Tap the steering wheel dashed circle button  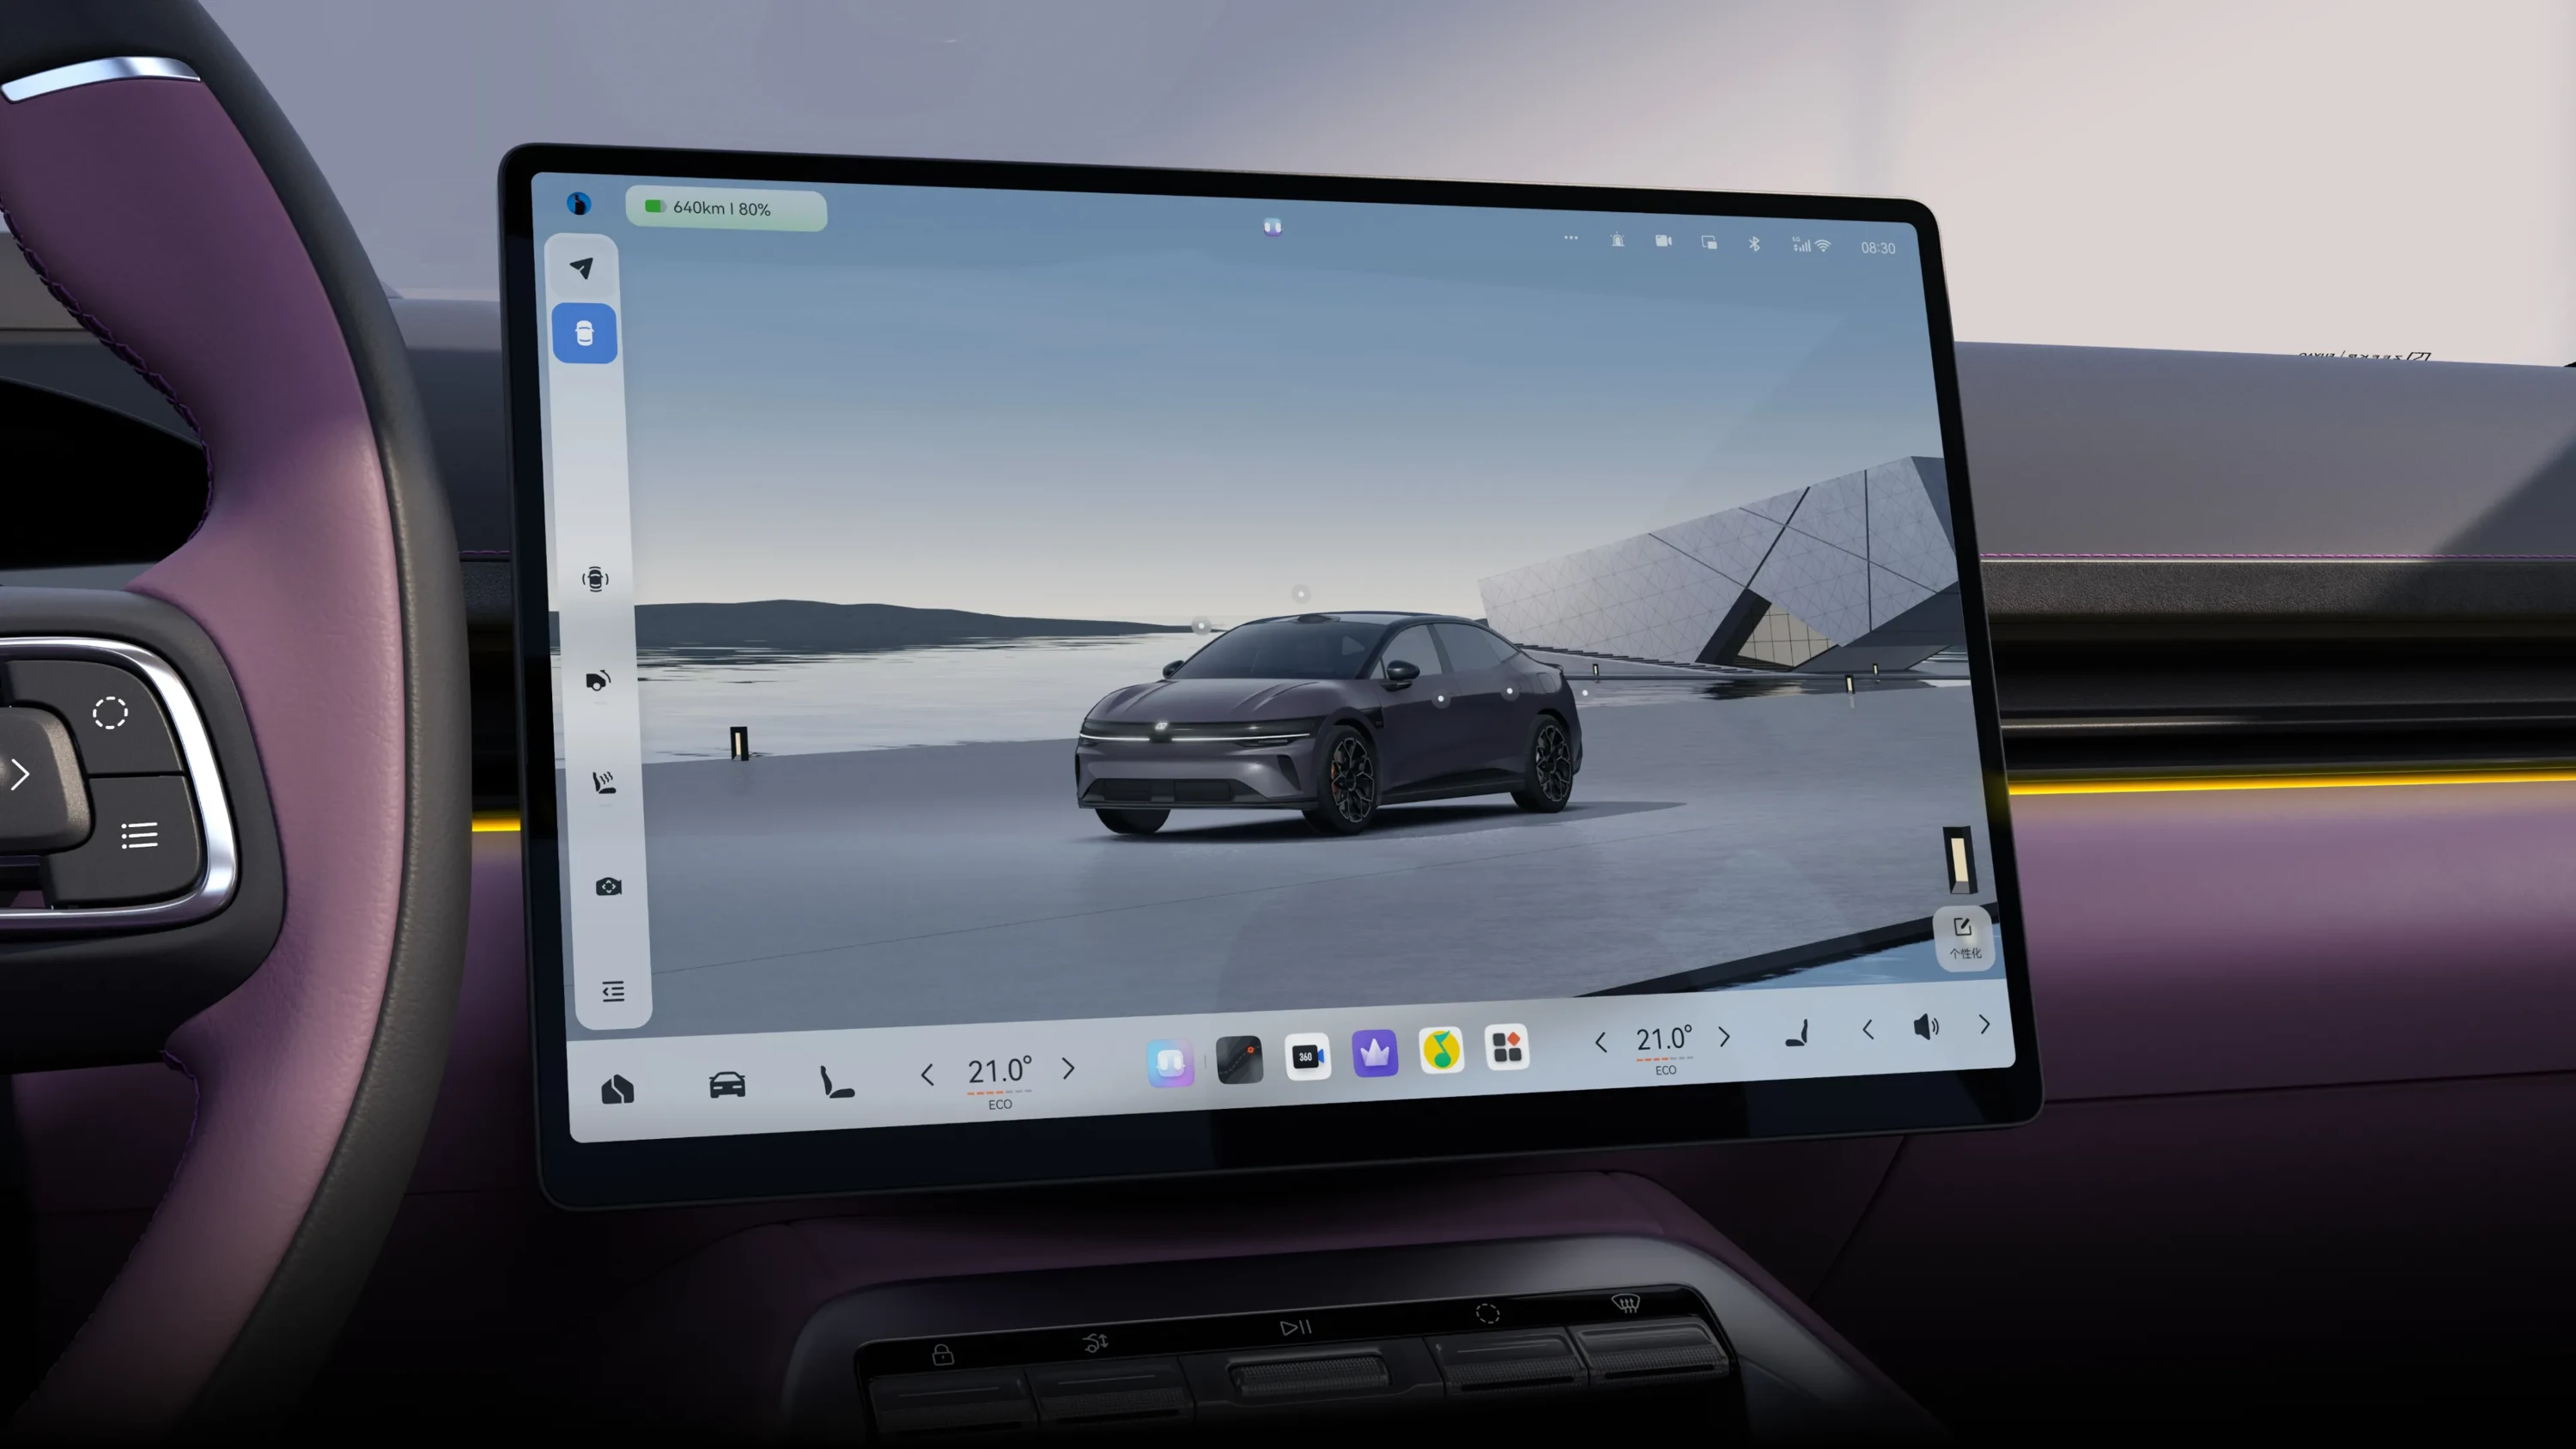point(110,713)
